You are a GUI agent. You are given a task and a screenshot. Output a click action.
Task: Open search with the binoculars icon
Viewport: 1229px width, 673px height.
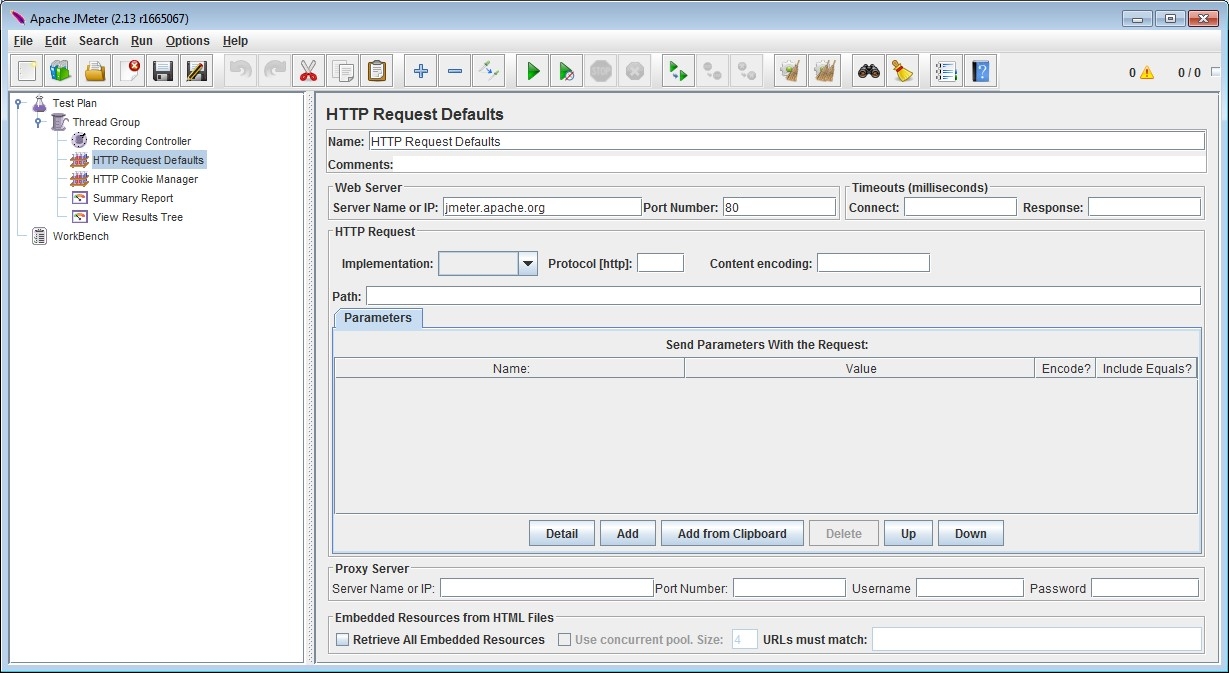(869, 71)
